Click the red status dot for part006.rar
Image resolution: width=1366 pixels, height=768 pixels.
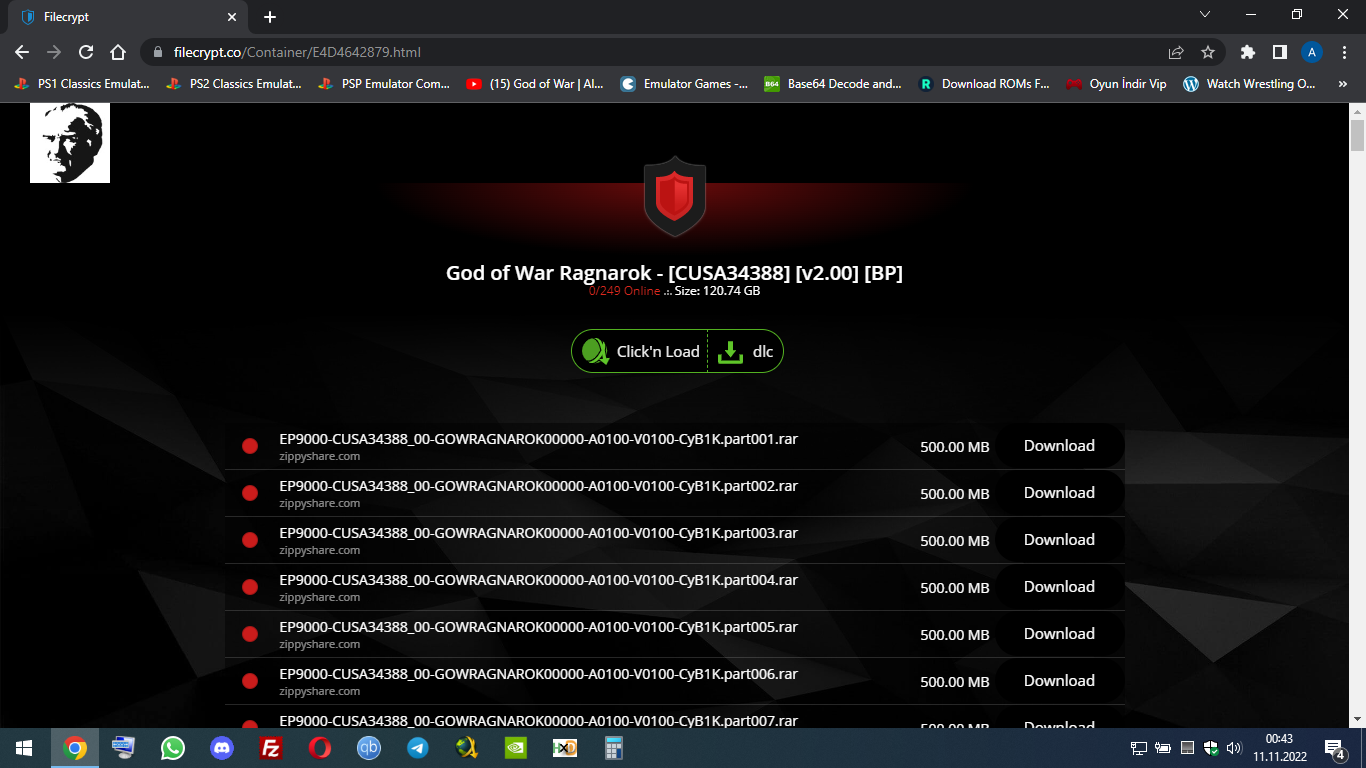250,681
